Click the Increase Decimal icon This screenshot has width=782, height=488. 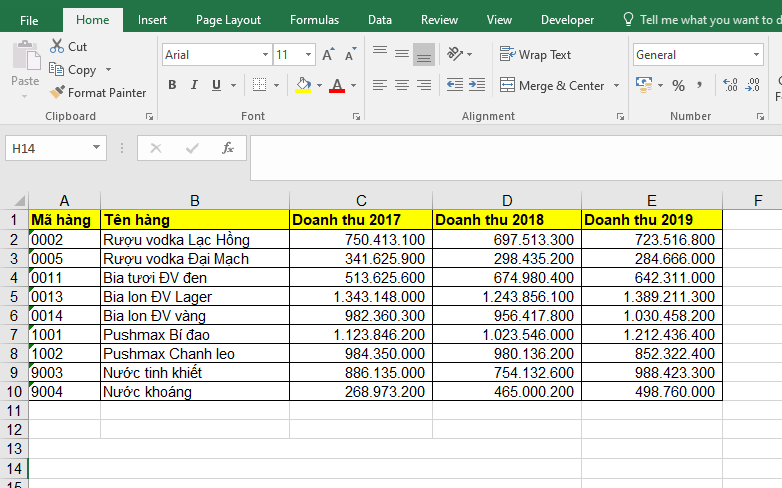(x=729, y=85)
